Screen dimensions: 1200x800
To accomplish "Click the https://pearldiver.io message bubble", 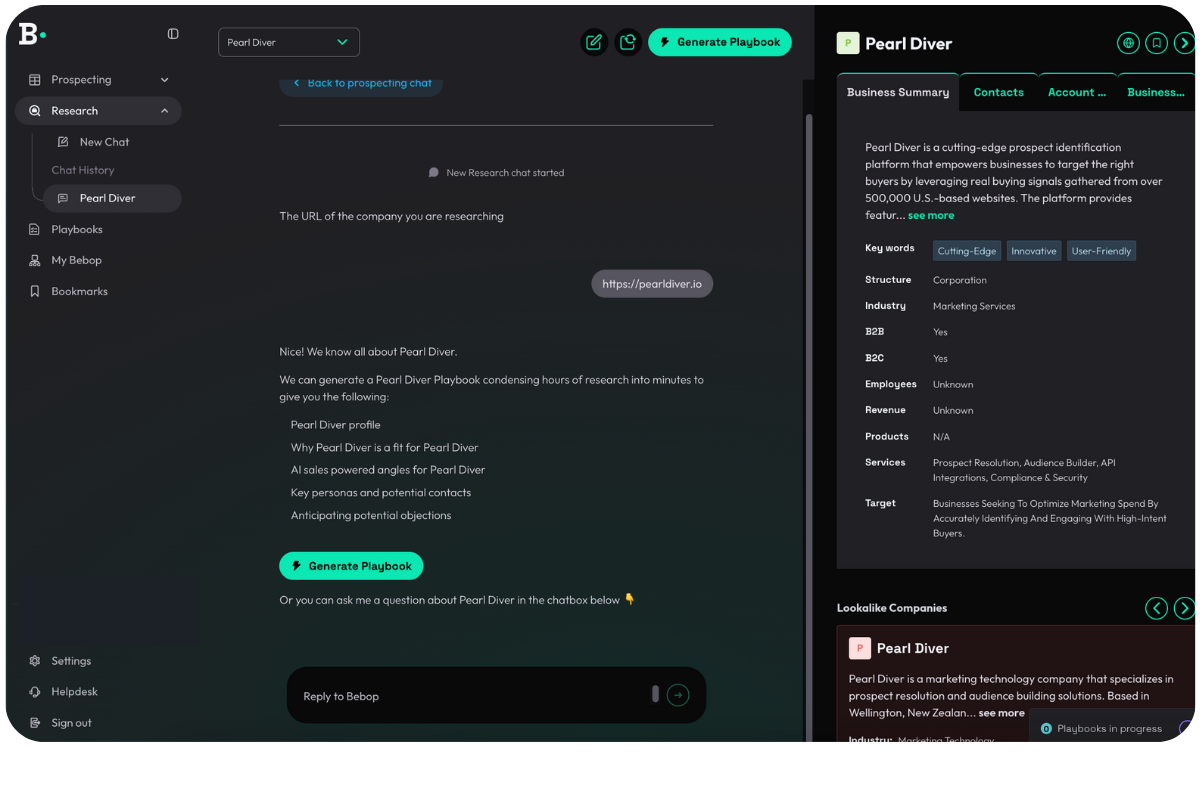I will [652, 284].
